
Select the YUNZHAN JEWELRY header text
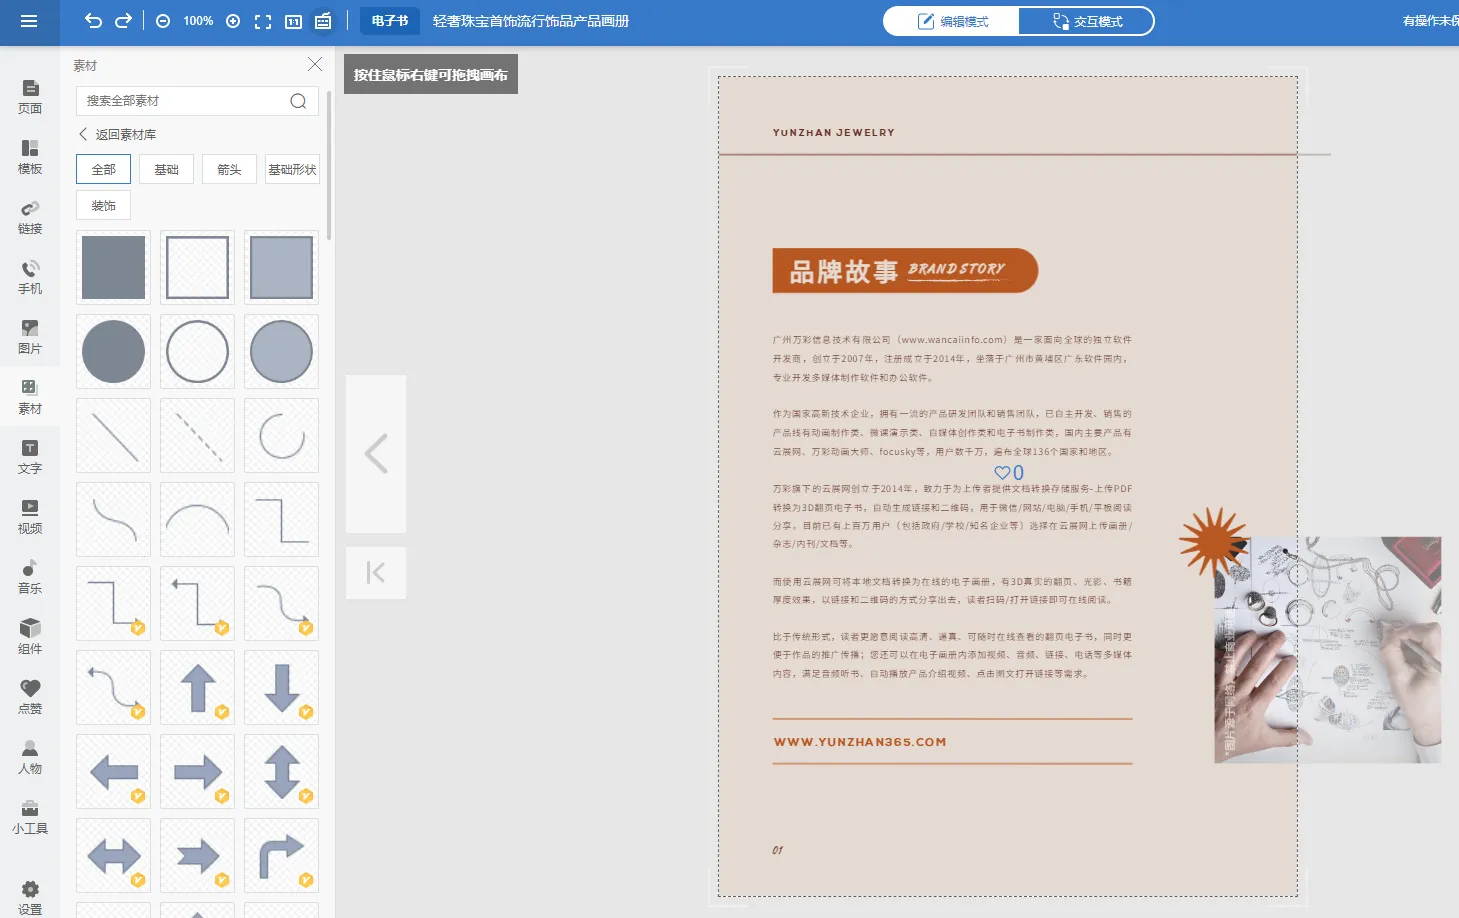point(834,132)
